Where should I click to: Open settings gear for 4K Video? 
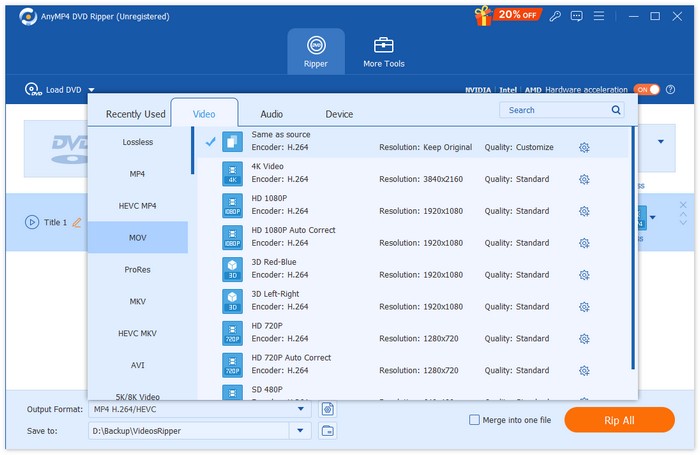coord(584,180)
